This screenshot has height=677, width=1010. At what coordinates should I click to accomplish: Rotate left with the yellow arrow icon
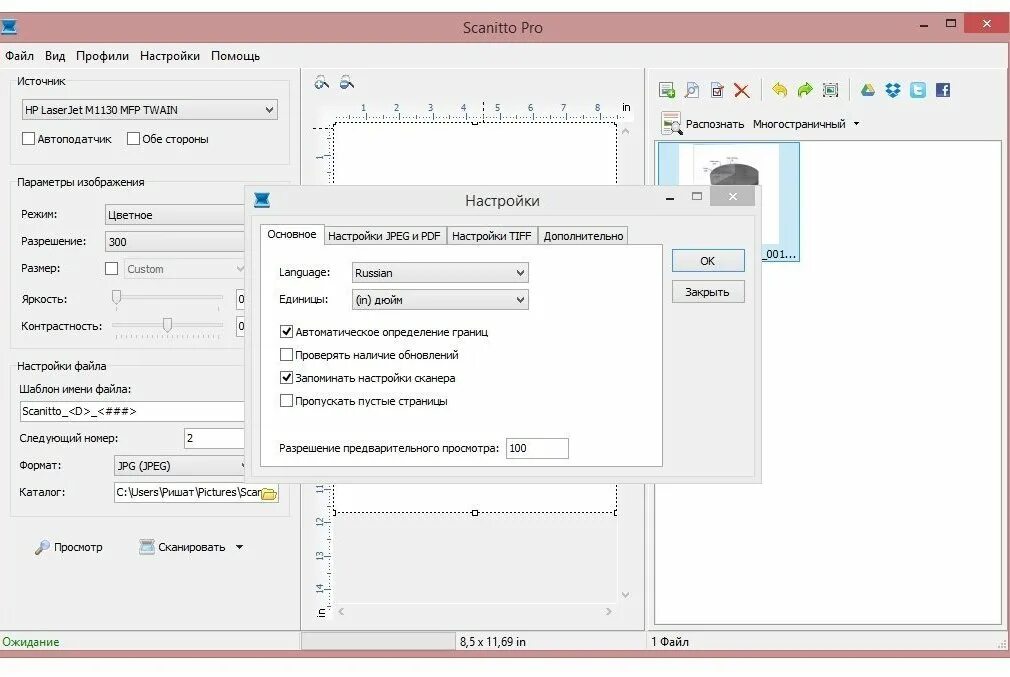[779, 90]
